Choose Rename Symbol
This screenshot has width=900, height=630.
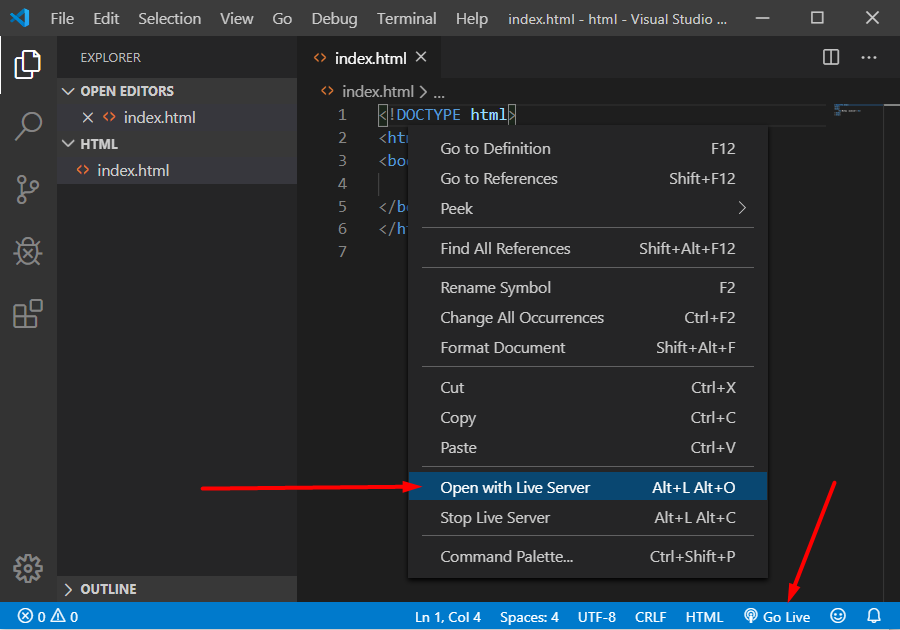click(588, 287)
